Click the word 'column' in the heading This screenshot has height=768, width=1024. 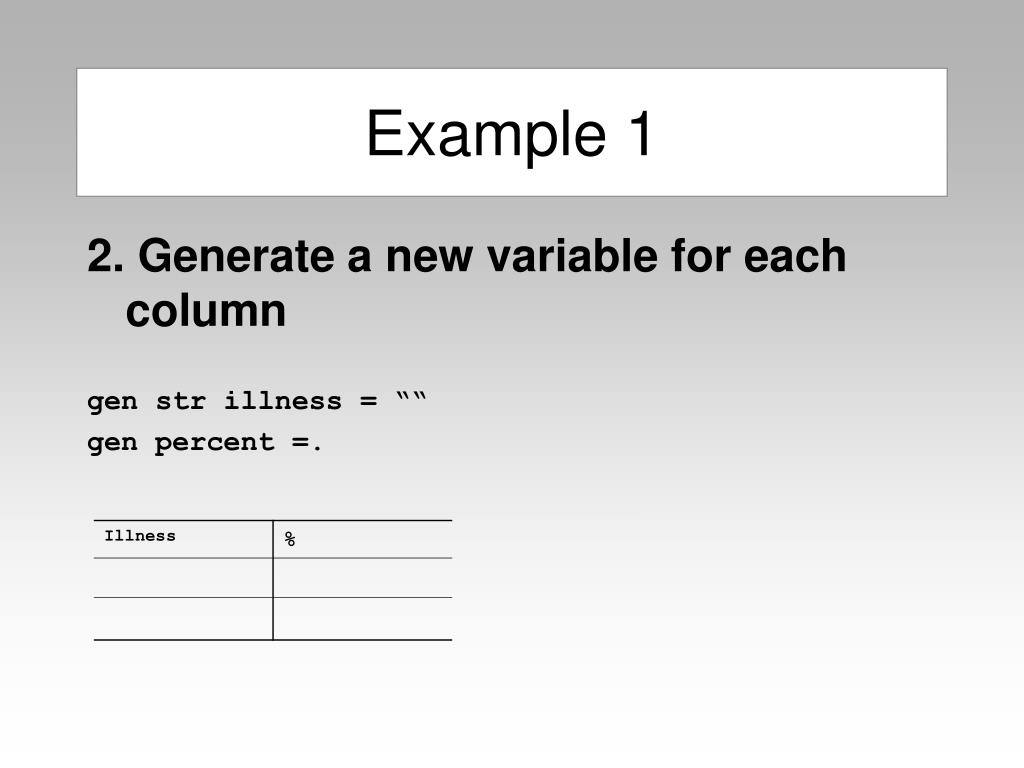206,311
